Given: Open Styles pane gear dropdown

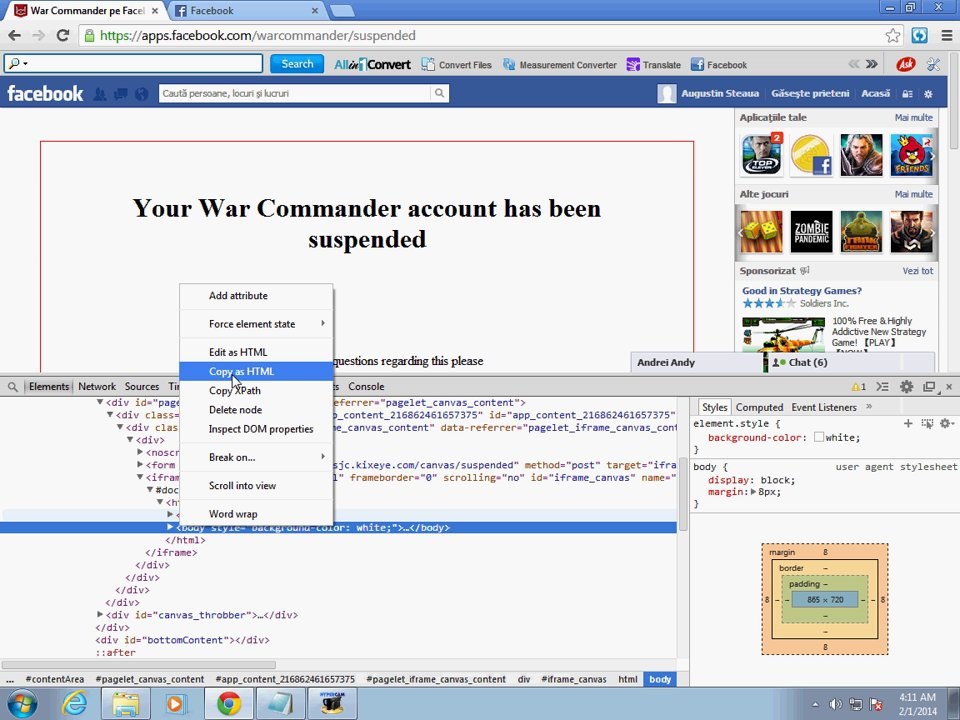Looking at the screenshot, I should [x=947, y=423].
